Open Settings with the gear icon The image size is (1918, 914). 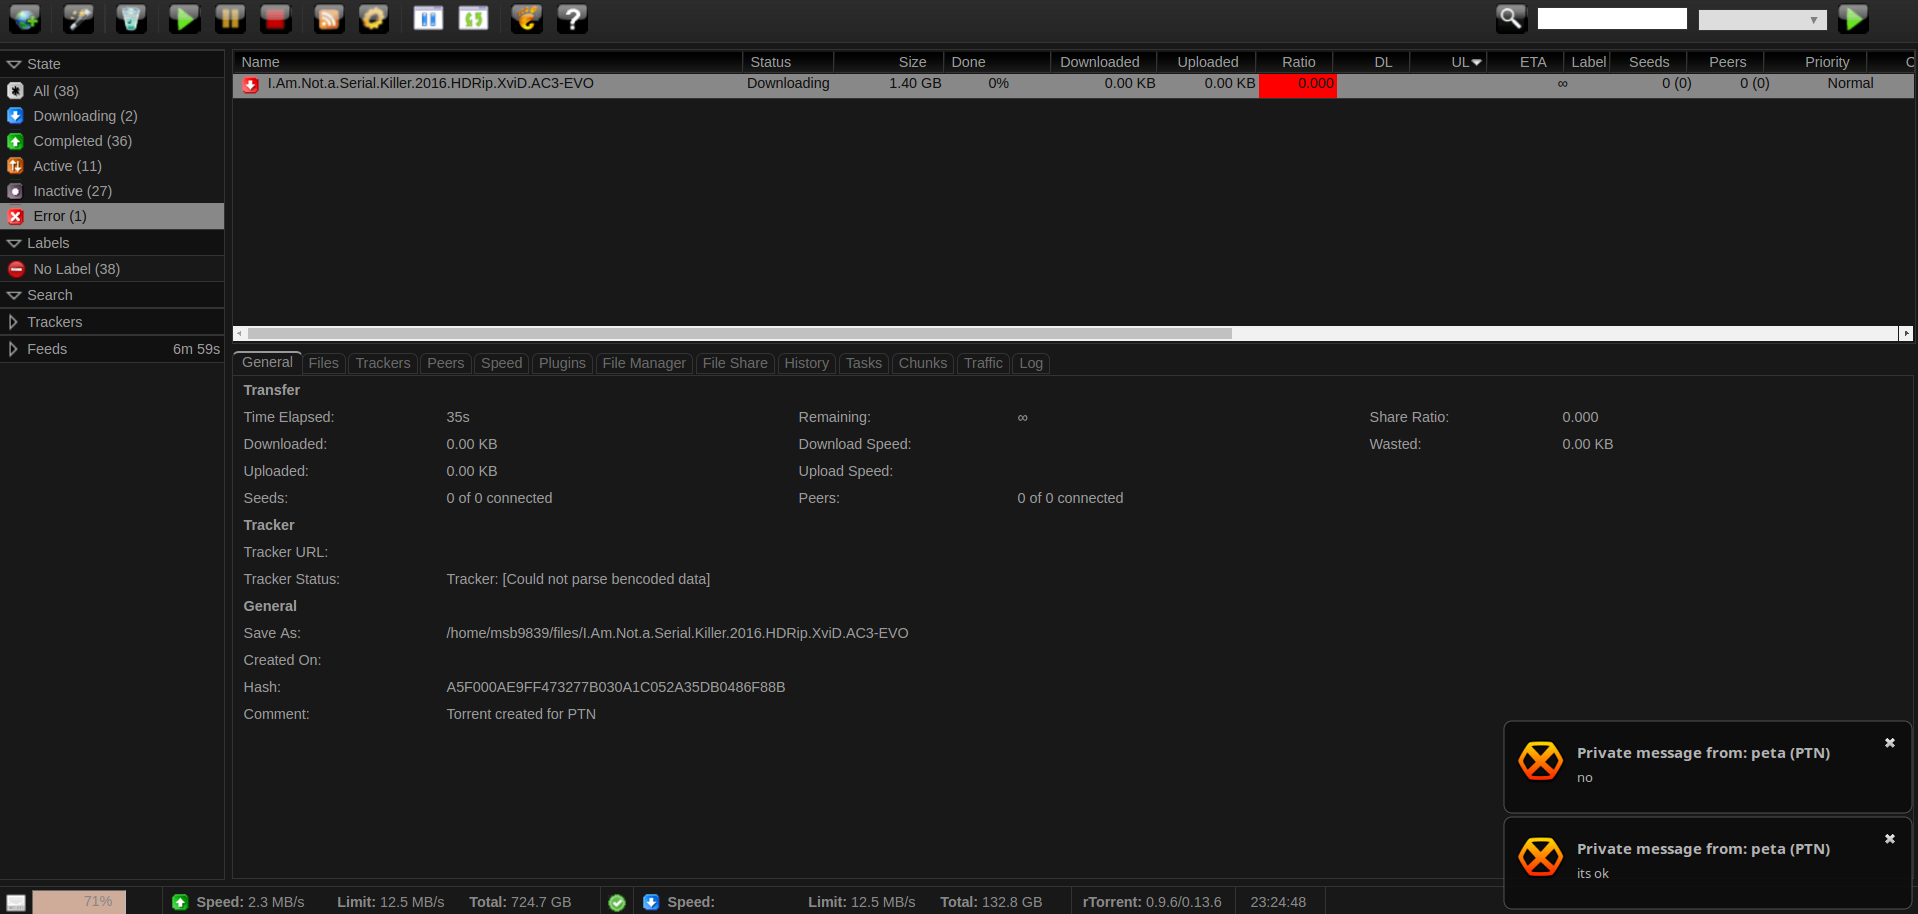coord(374,18)
